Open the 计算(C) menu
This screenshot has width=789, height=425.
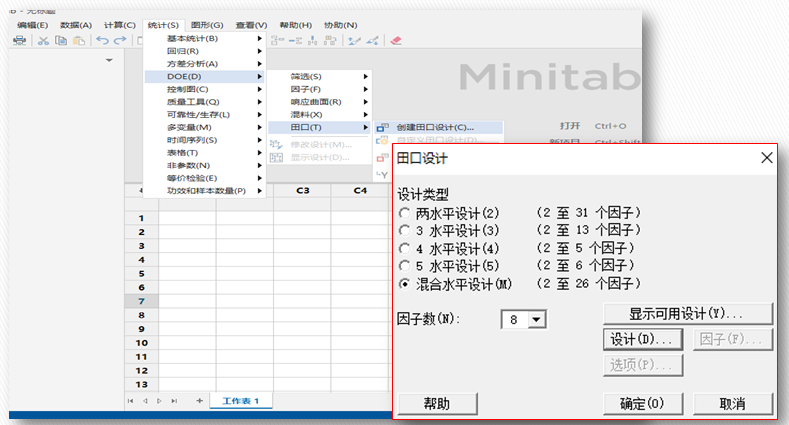click(x=120, y=25)
